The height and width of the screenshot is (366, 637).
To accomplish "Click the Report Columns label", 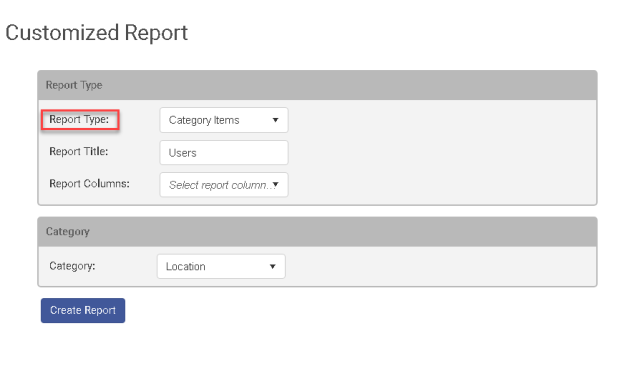I will coord(89,184).
